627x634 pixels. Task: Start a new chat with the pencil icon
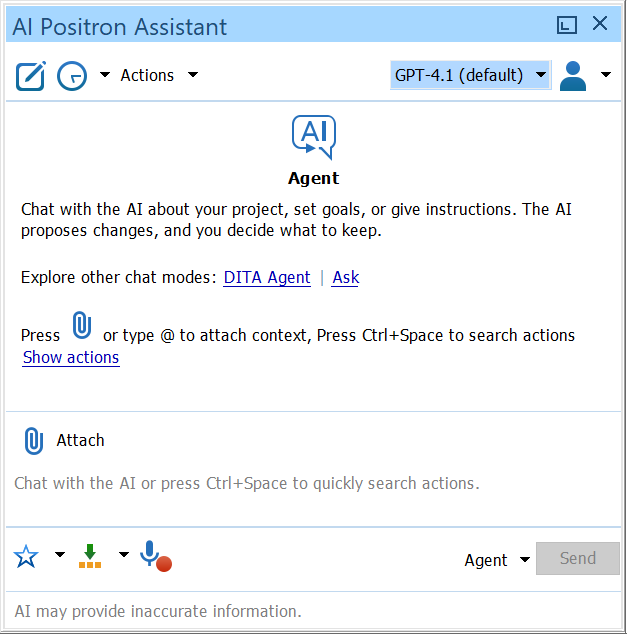pyautogui.click(x=31, y=76)
